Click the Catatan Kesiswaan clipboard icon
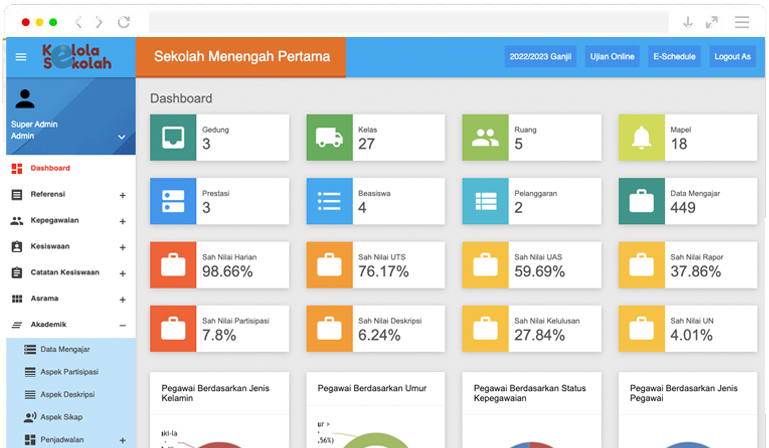This screenshot has height=448, width=769. (x=17, y=273)
